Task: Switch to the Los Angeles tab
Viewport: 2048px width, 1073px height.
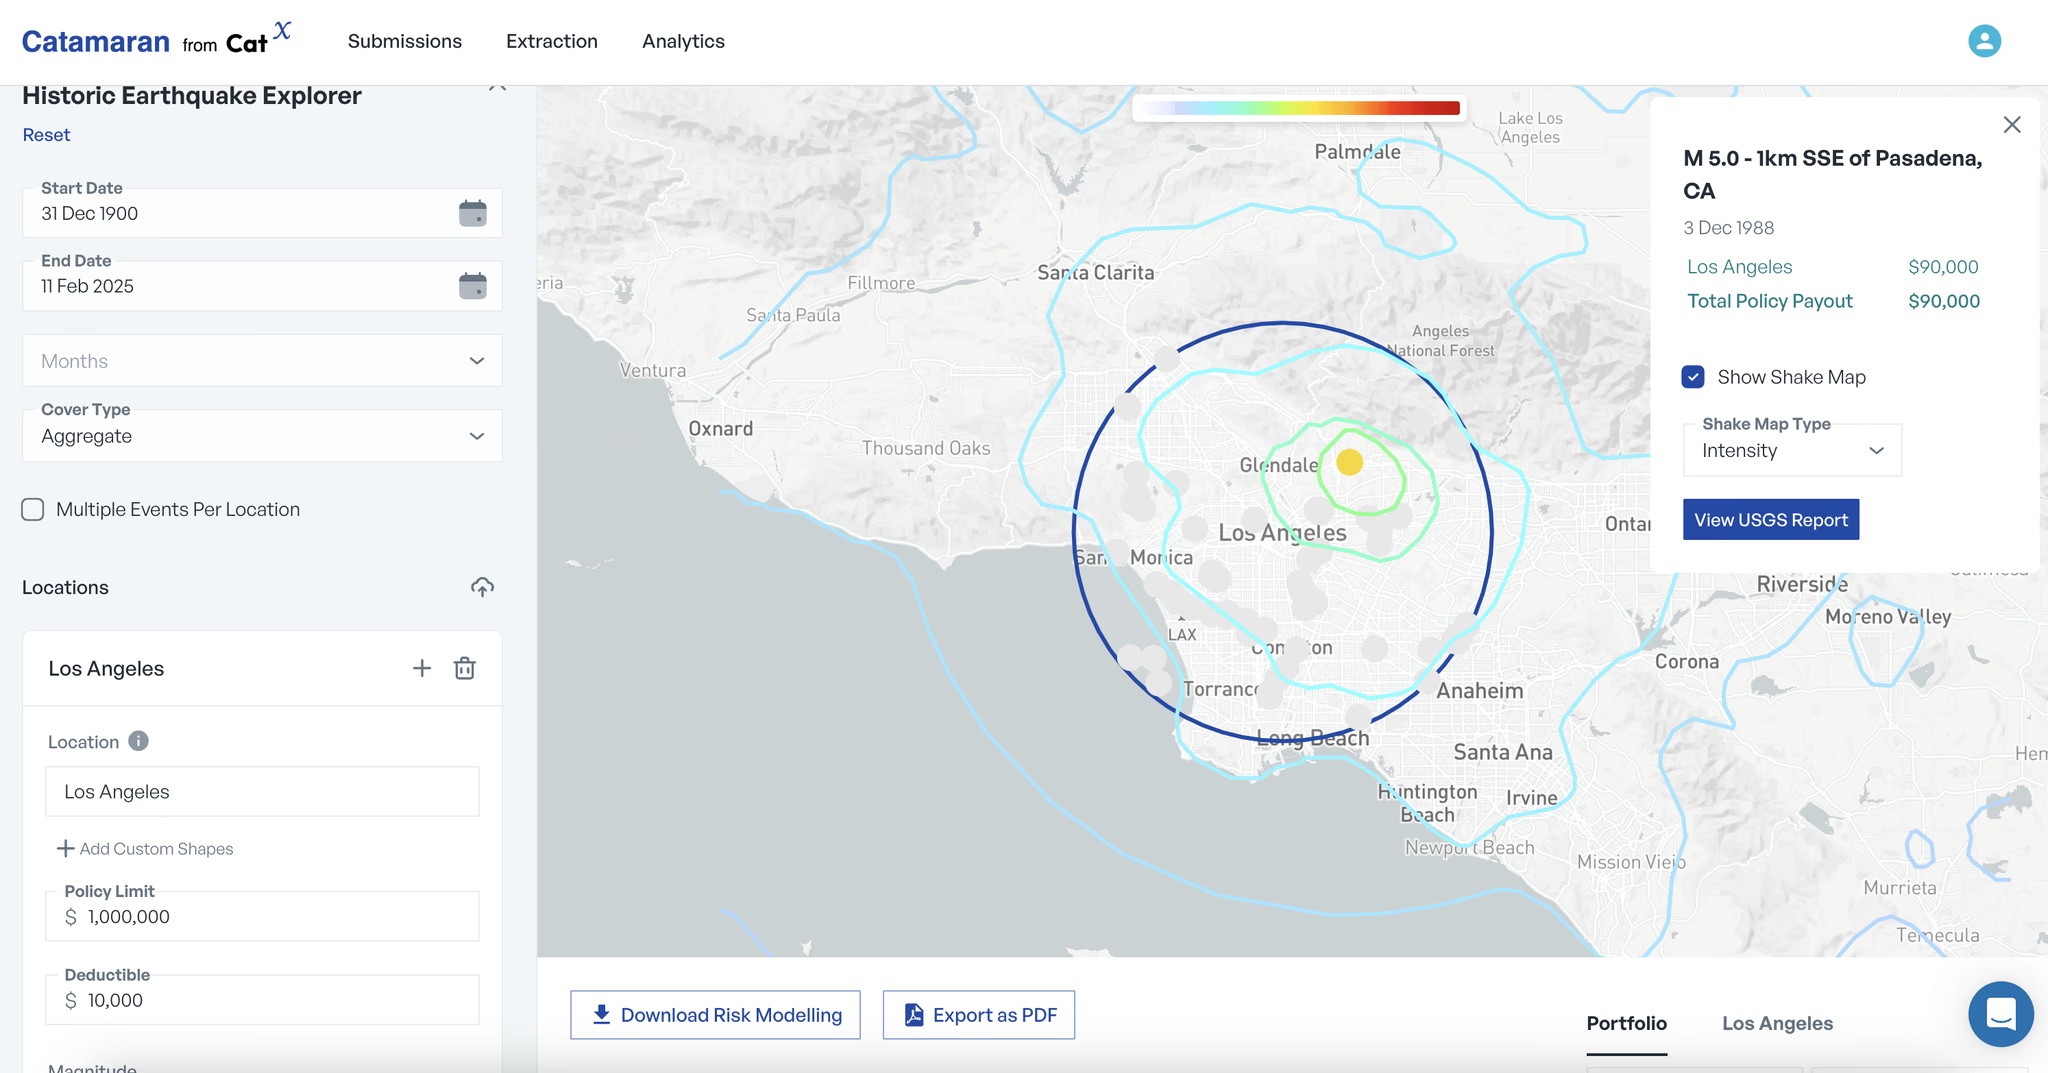Action: point(1777,1023)
